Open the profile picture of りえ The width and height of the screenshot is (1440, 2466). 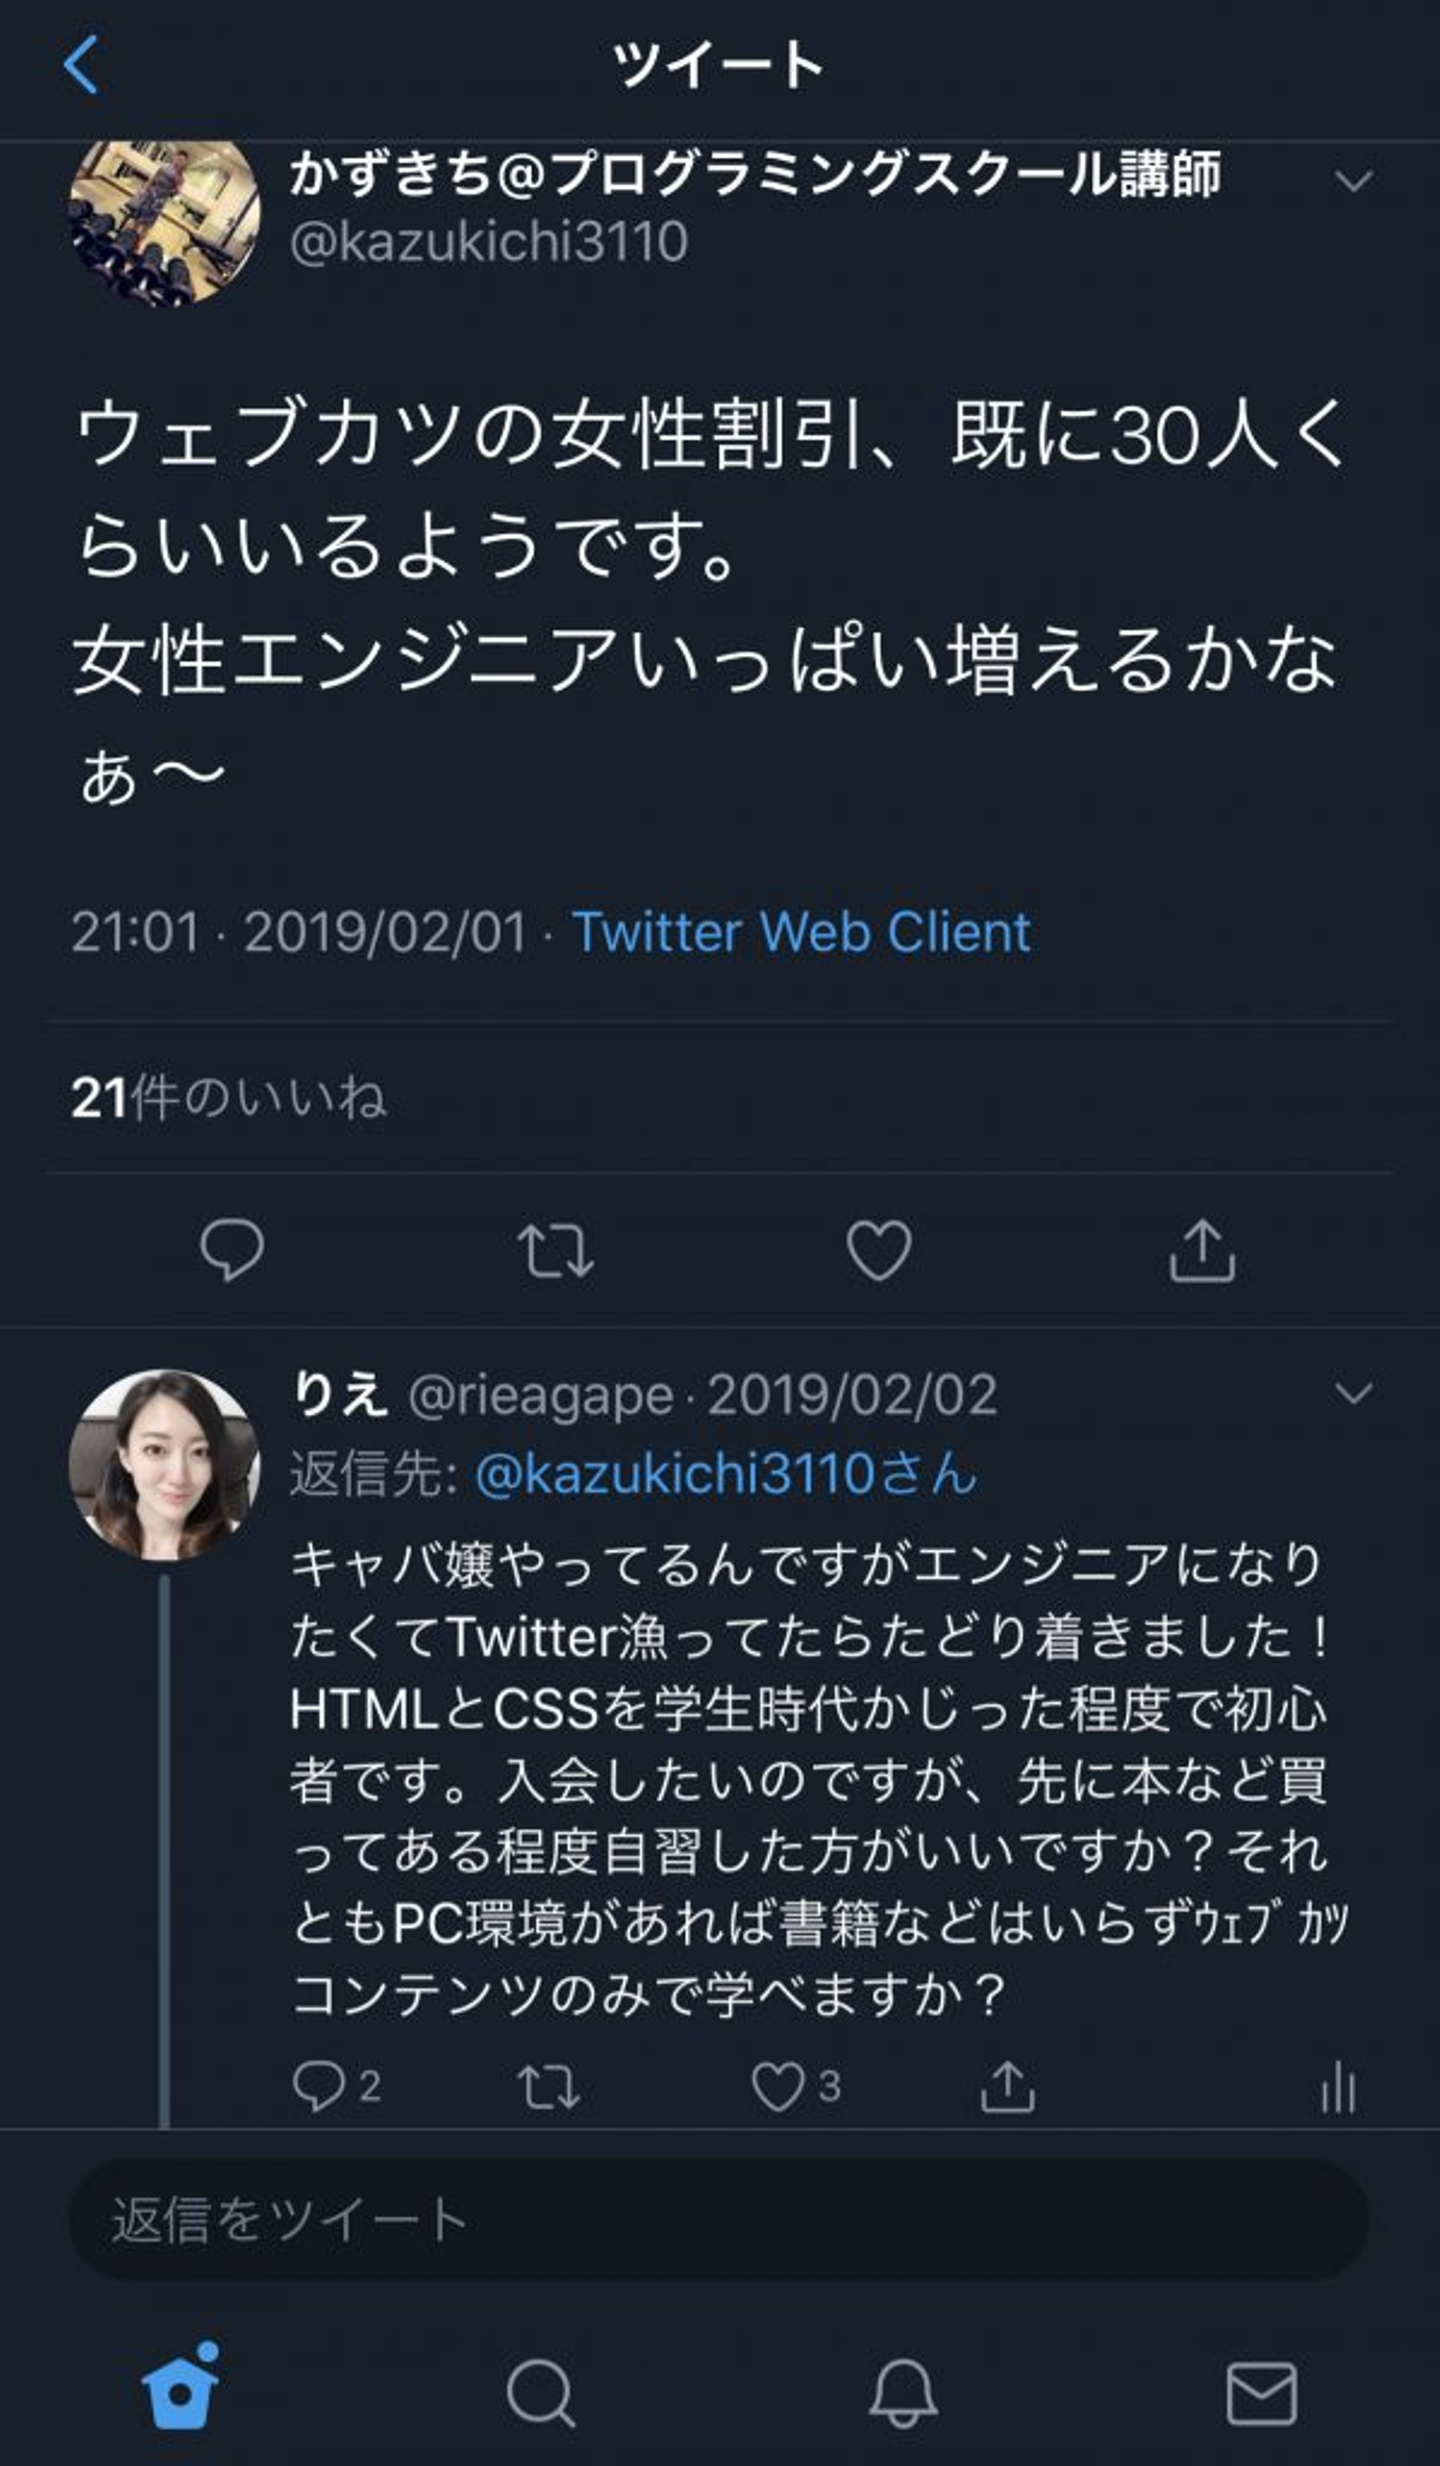tap(165, 1465)
